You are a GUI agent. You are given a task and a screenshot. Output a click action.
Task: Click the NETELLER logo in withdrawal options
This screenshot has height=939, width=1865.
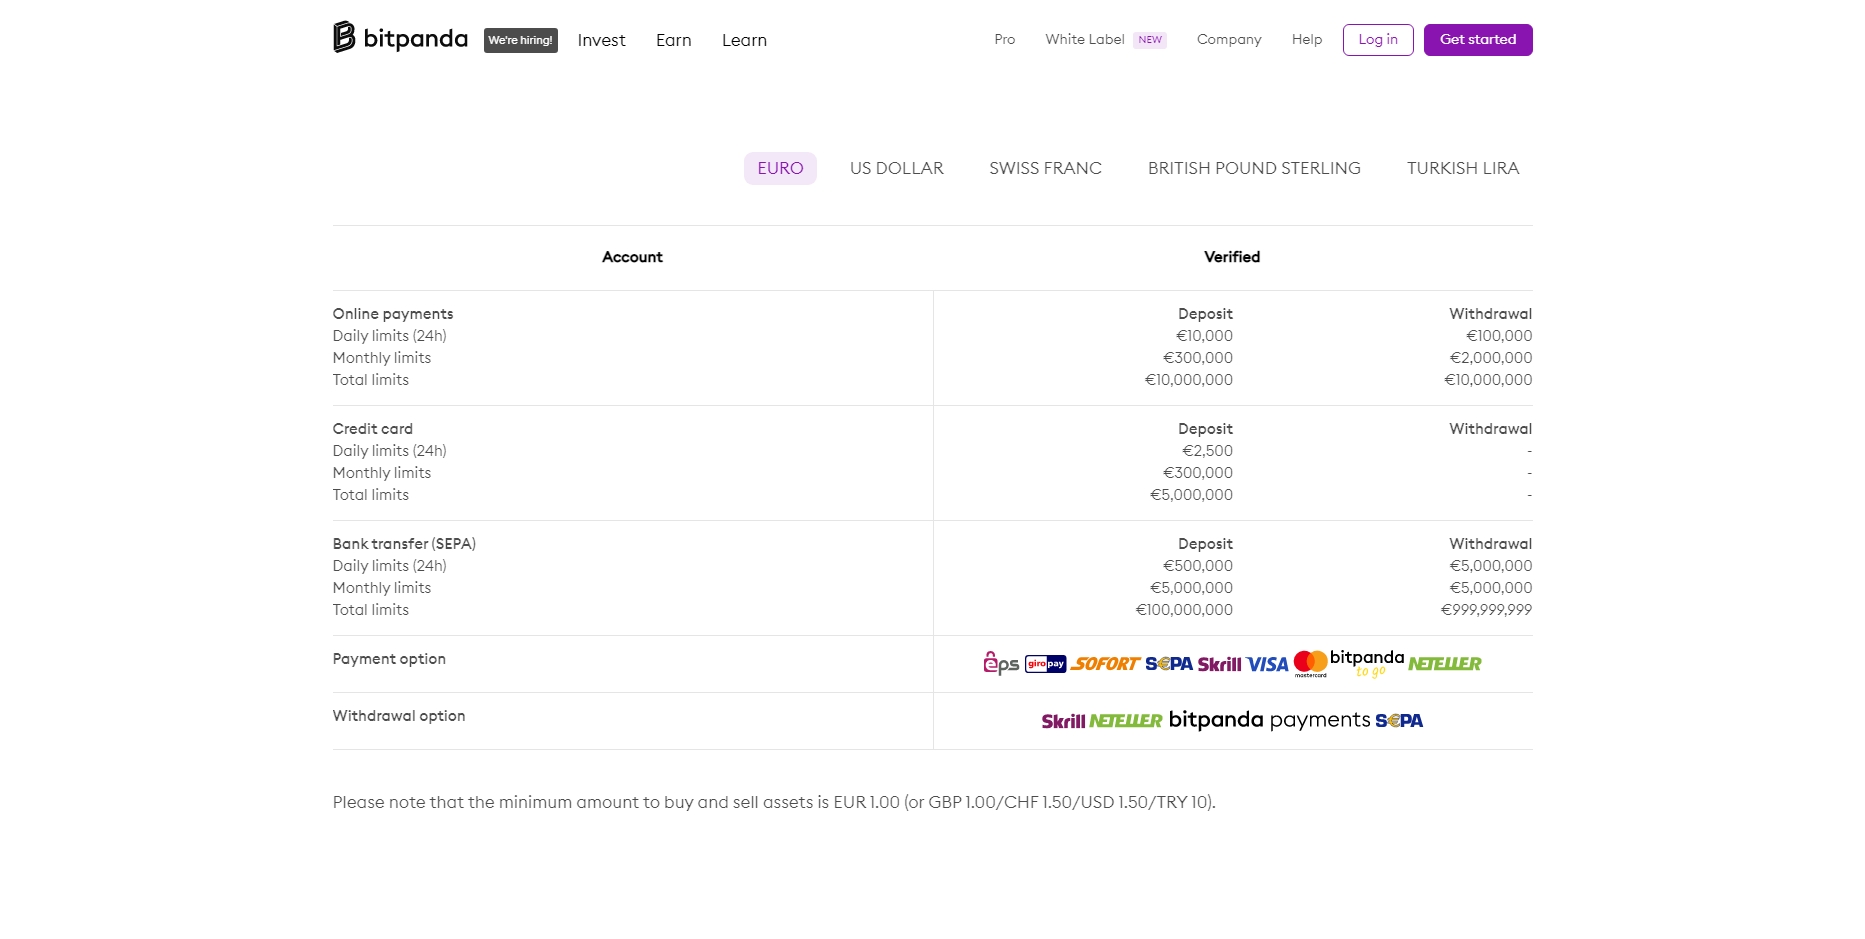tap(1126, 721)
